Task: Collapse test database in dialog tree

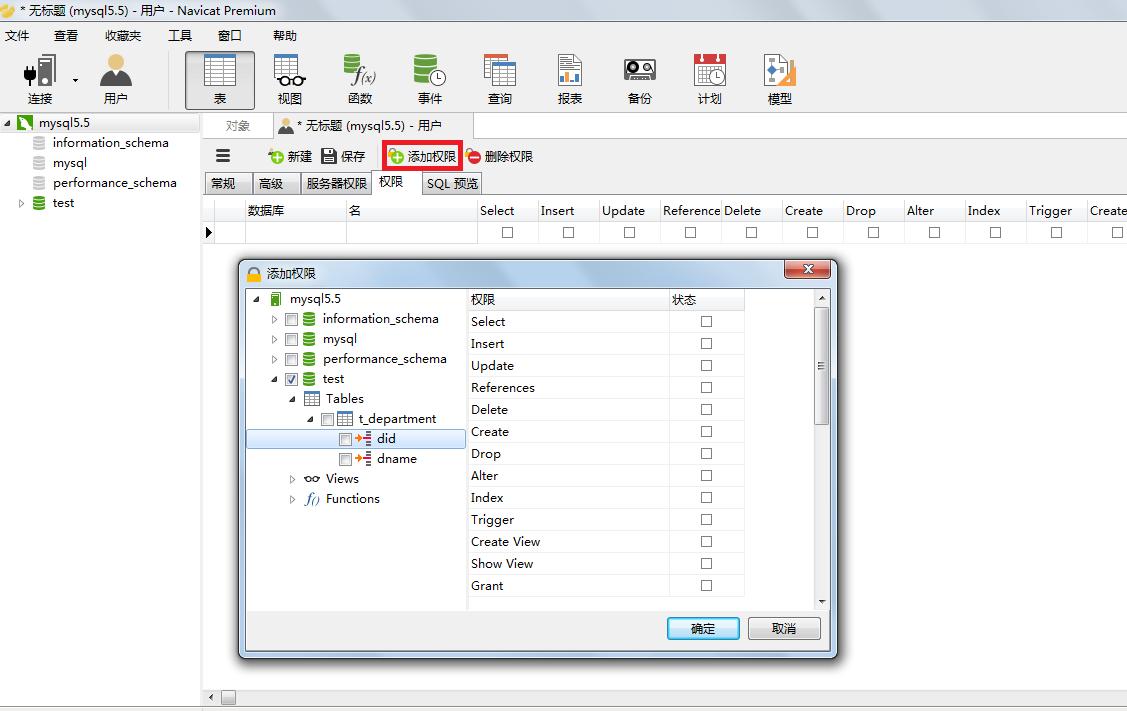Action: coord(275,380)
